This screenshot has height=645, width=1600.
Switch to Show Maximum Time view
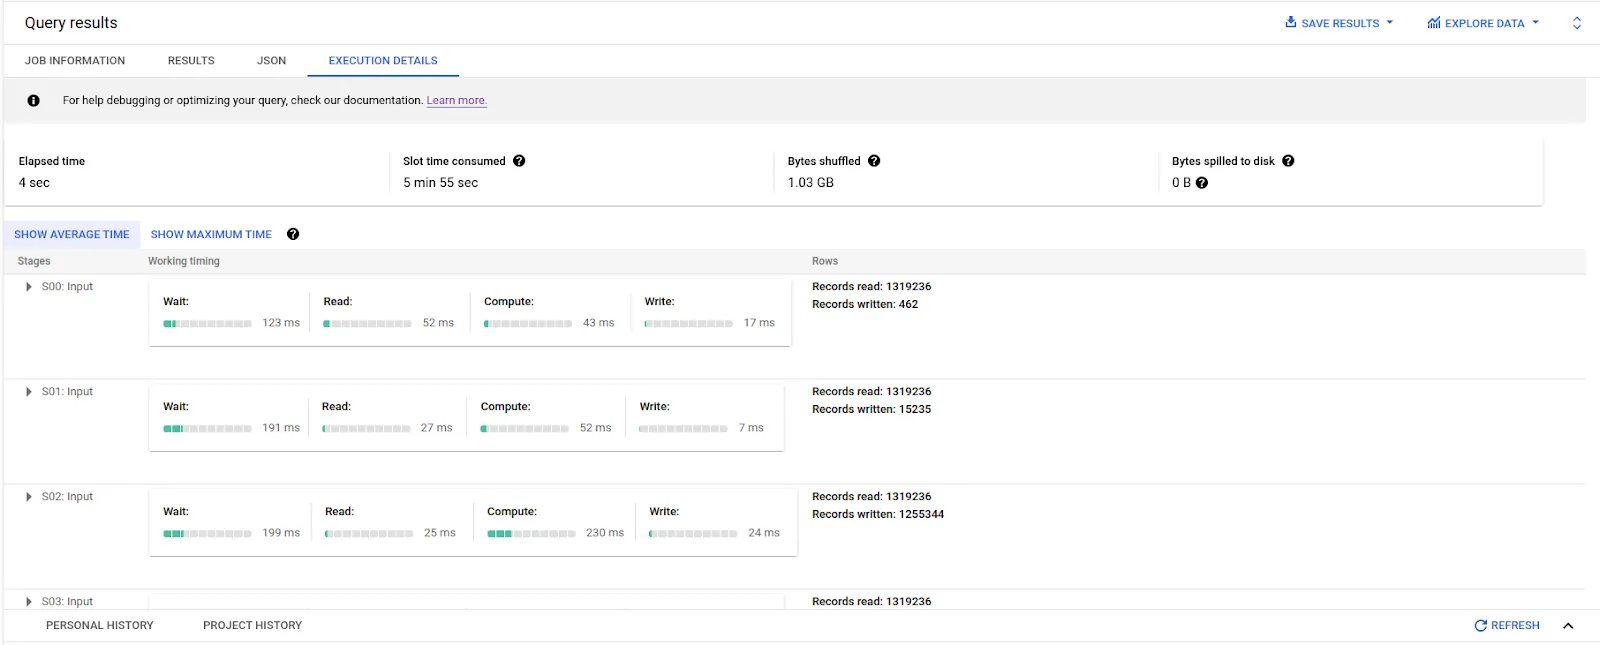pos(211,234)
